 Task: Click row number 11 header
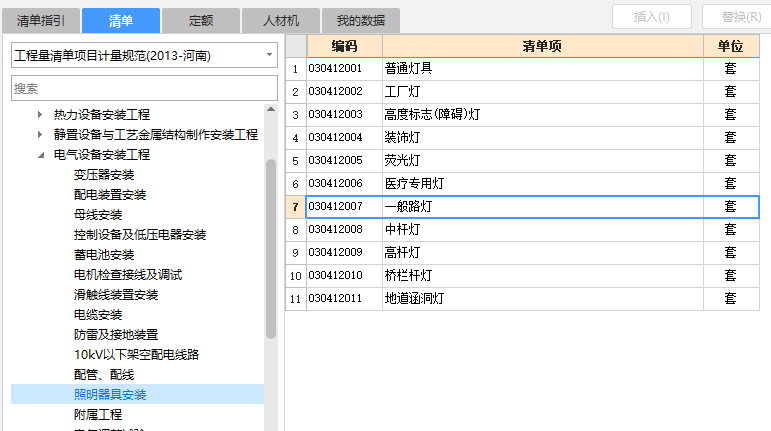point(296,299)
